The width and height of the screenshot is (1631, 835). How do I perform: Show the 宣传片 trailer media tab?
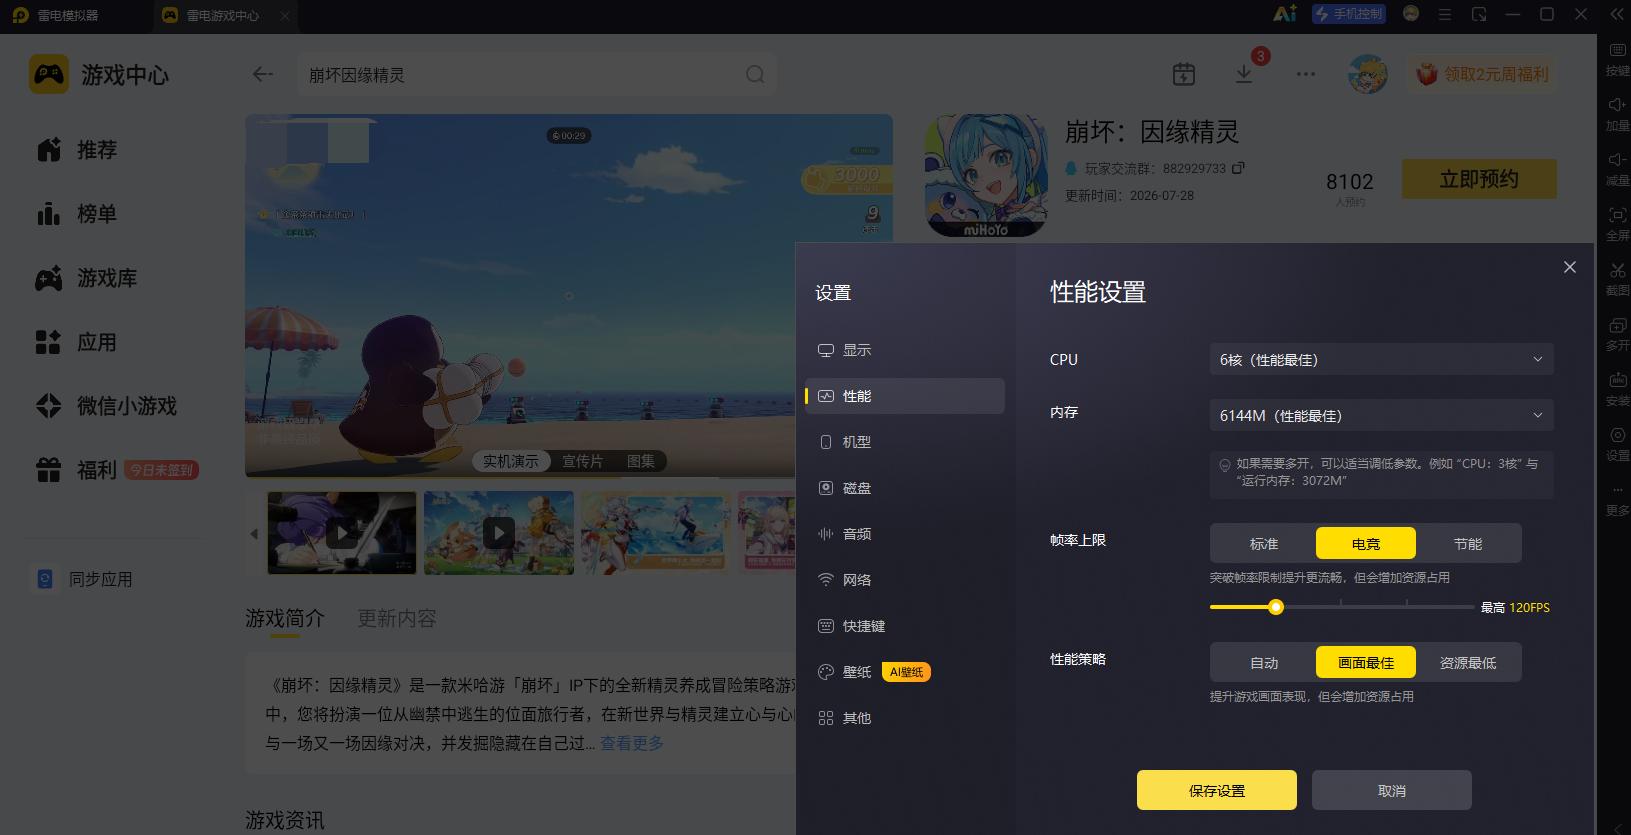(x=582, y=461)
